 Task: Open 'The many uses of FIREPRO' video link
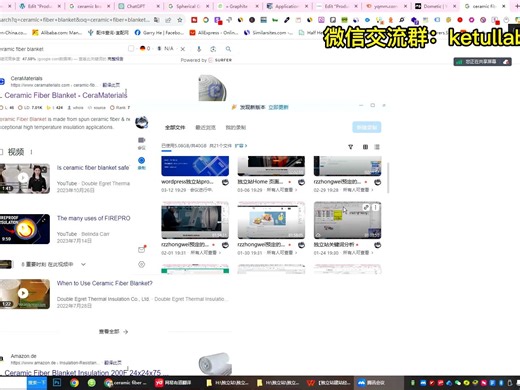click(93, 218)
